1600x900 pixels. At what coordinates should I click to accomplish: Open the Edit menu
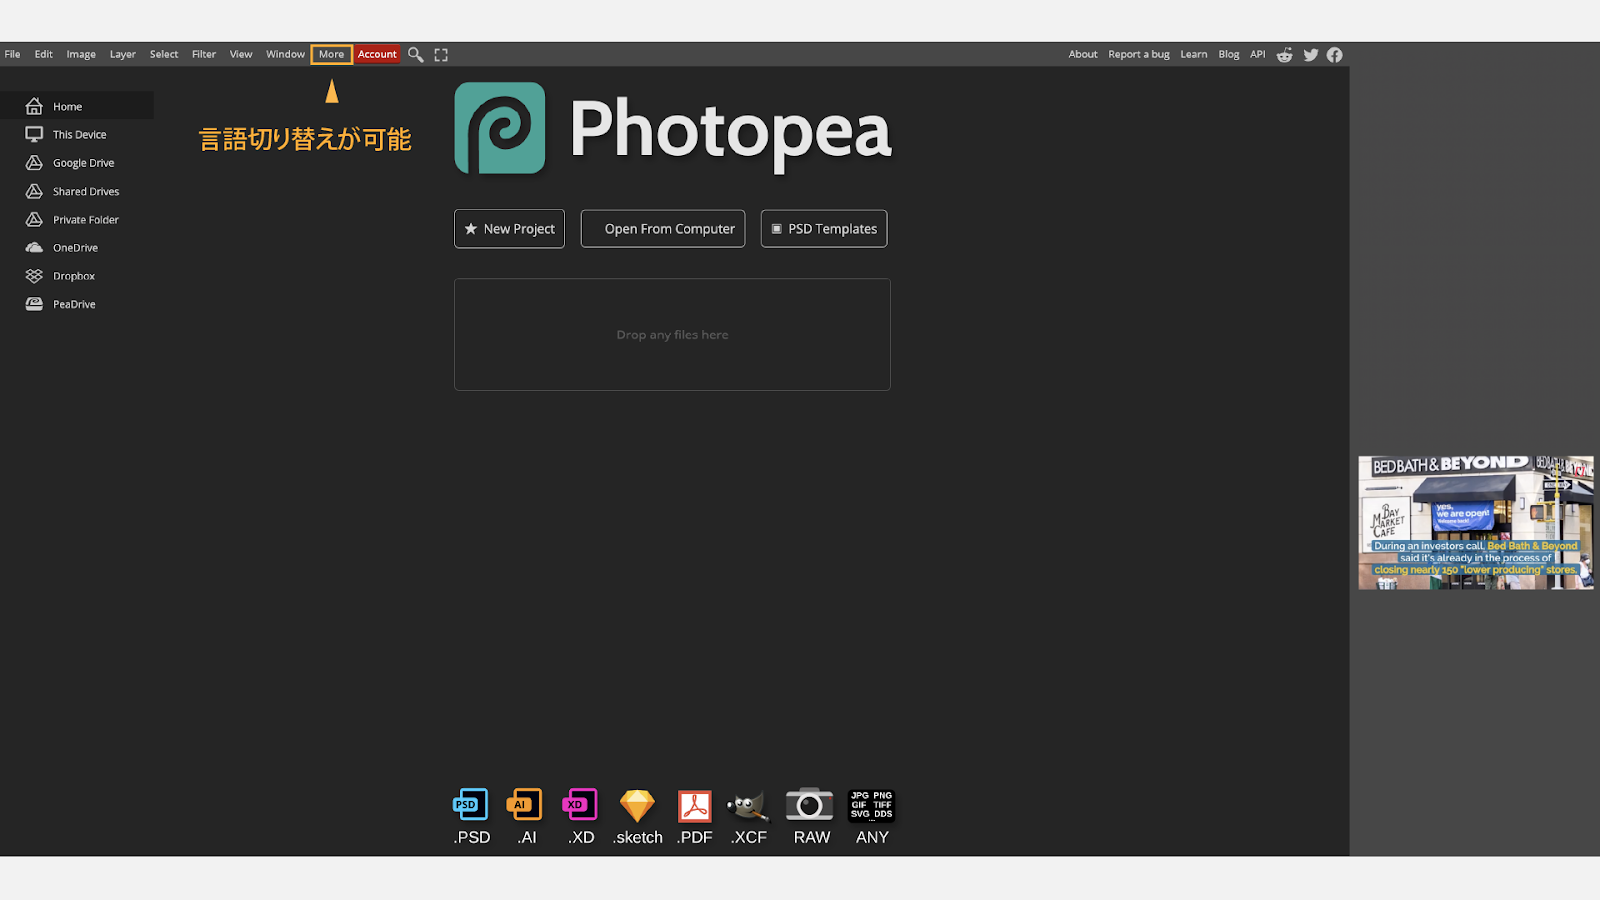44,55
